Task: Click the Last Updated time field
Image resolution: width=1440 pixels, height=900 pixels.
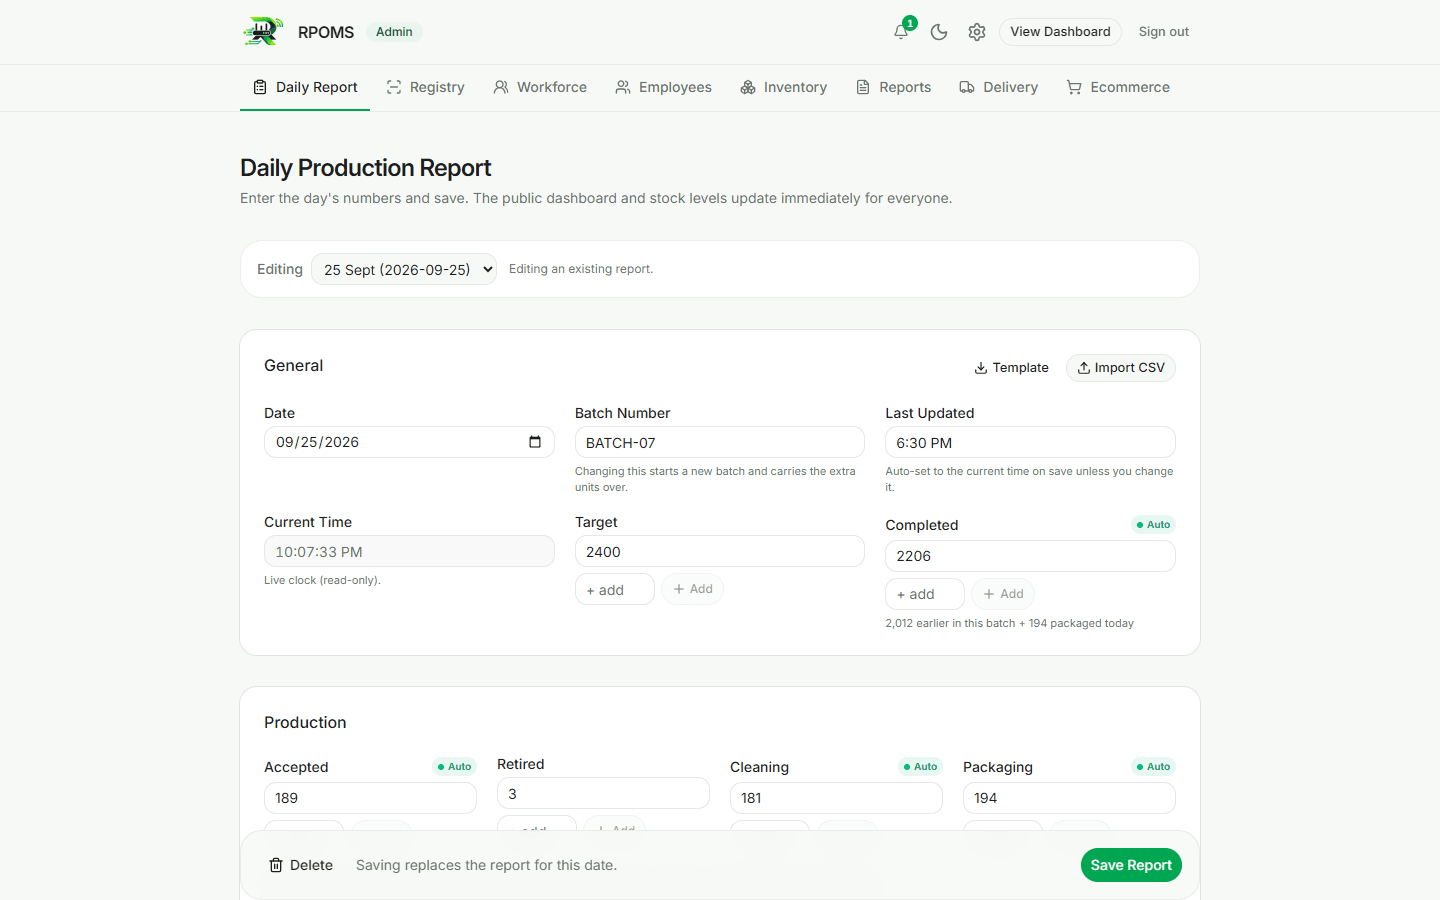Action: [1030, 442]
